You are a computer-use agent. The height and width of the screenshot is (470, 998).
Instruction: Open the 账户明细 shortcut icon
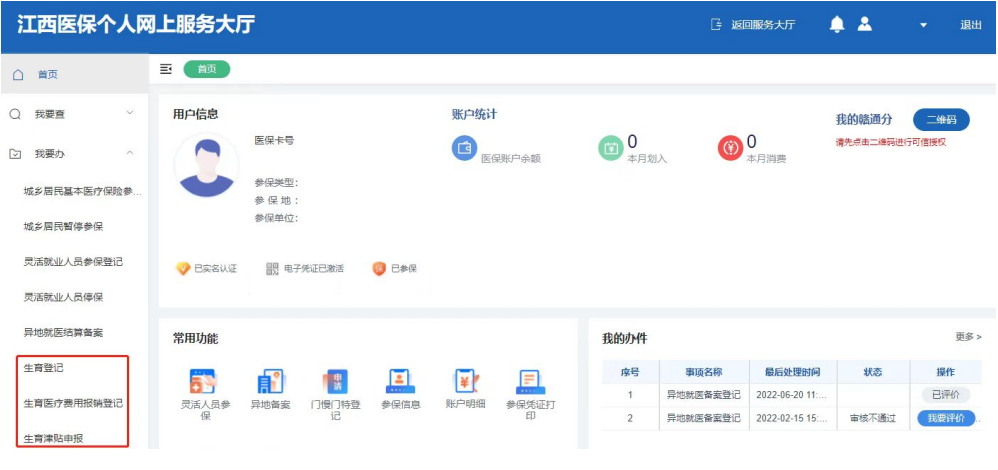pos(465,382)
